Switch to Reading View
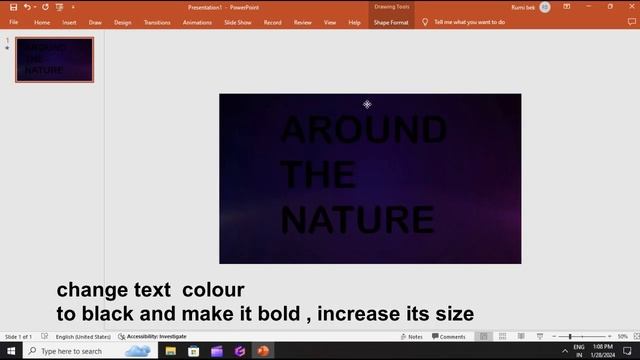Image resolution: width=640 pixels, height=360 pixels. (x=521, y=336)
